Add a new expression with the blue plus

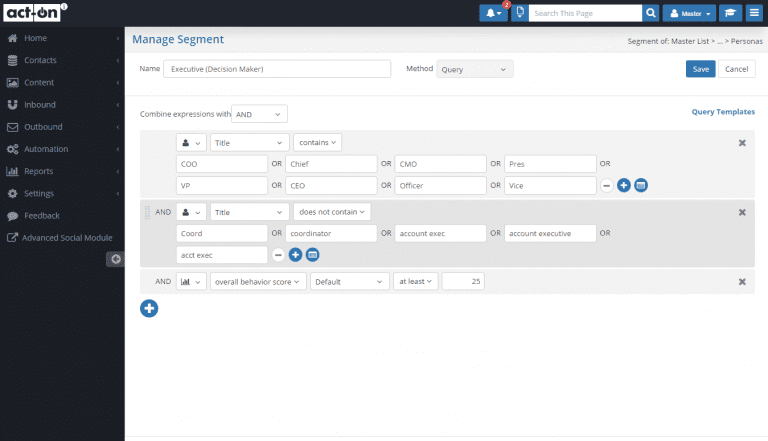pos(149,308)
